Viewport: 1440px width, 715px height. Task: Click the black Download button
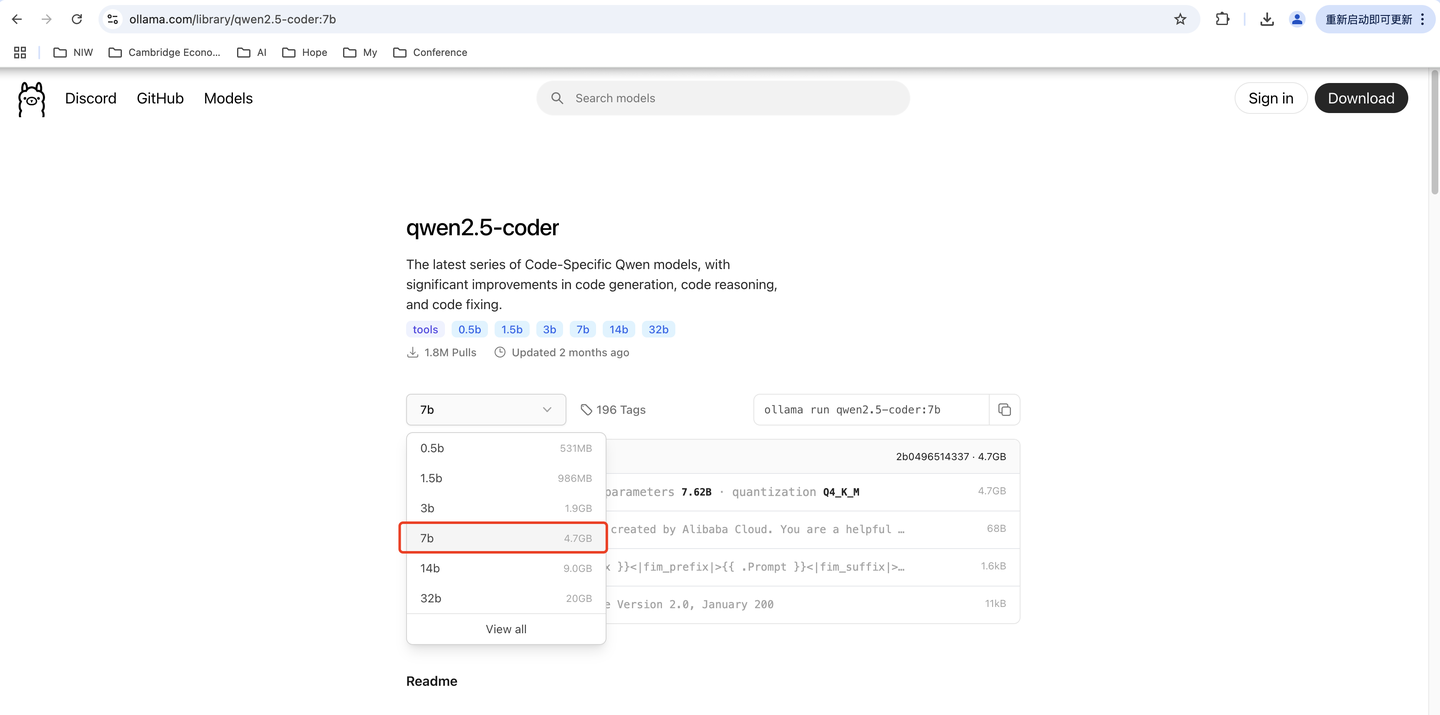(x=1361, y=98)
